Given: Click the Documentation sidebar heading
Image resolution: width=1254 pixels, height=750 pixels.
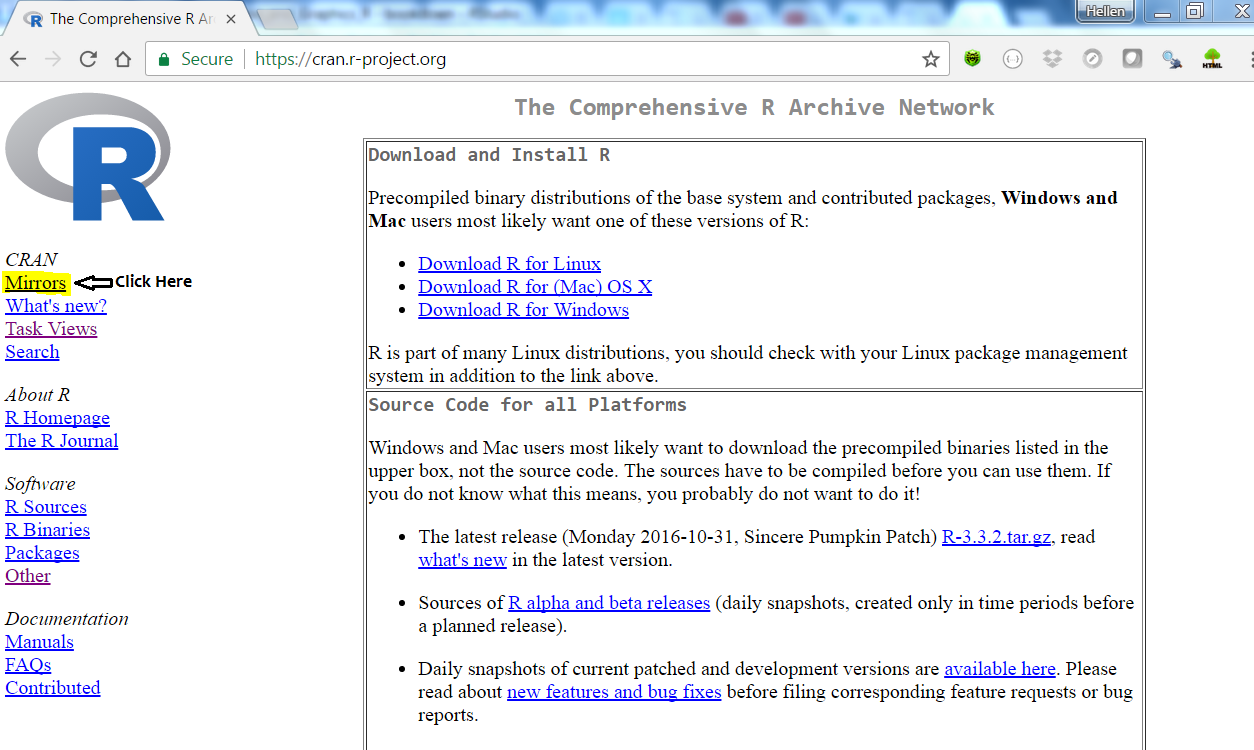Looking at the screenshot, I should [x=67, y=619].
